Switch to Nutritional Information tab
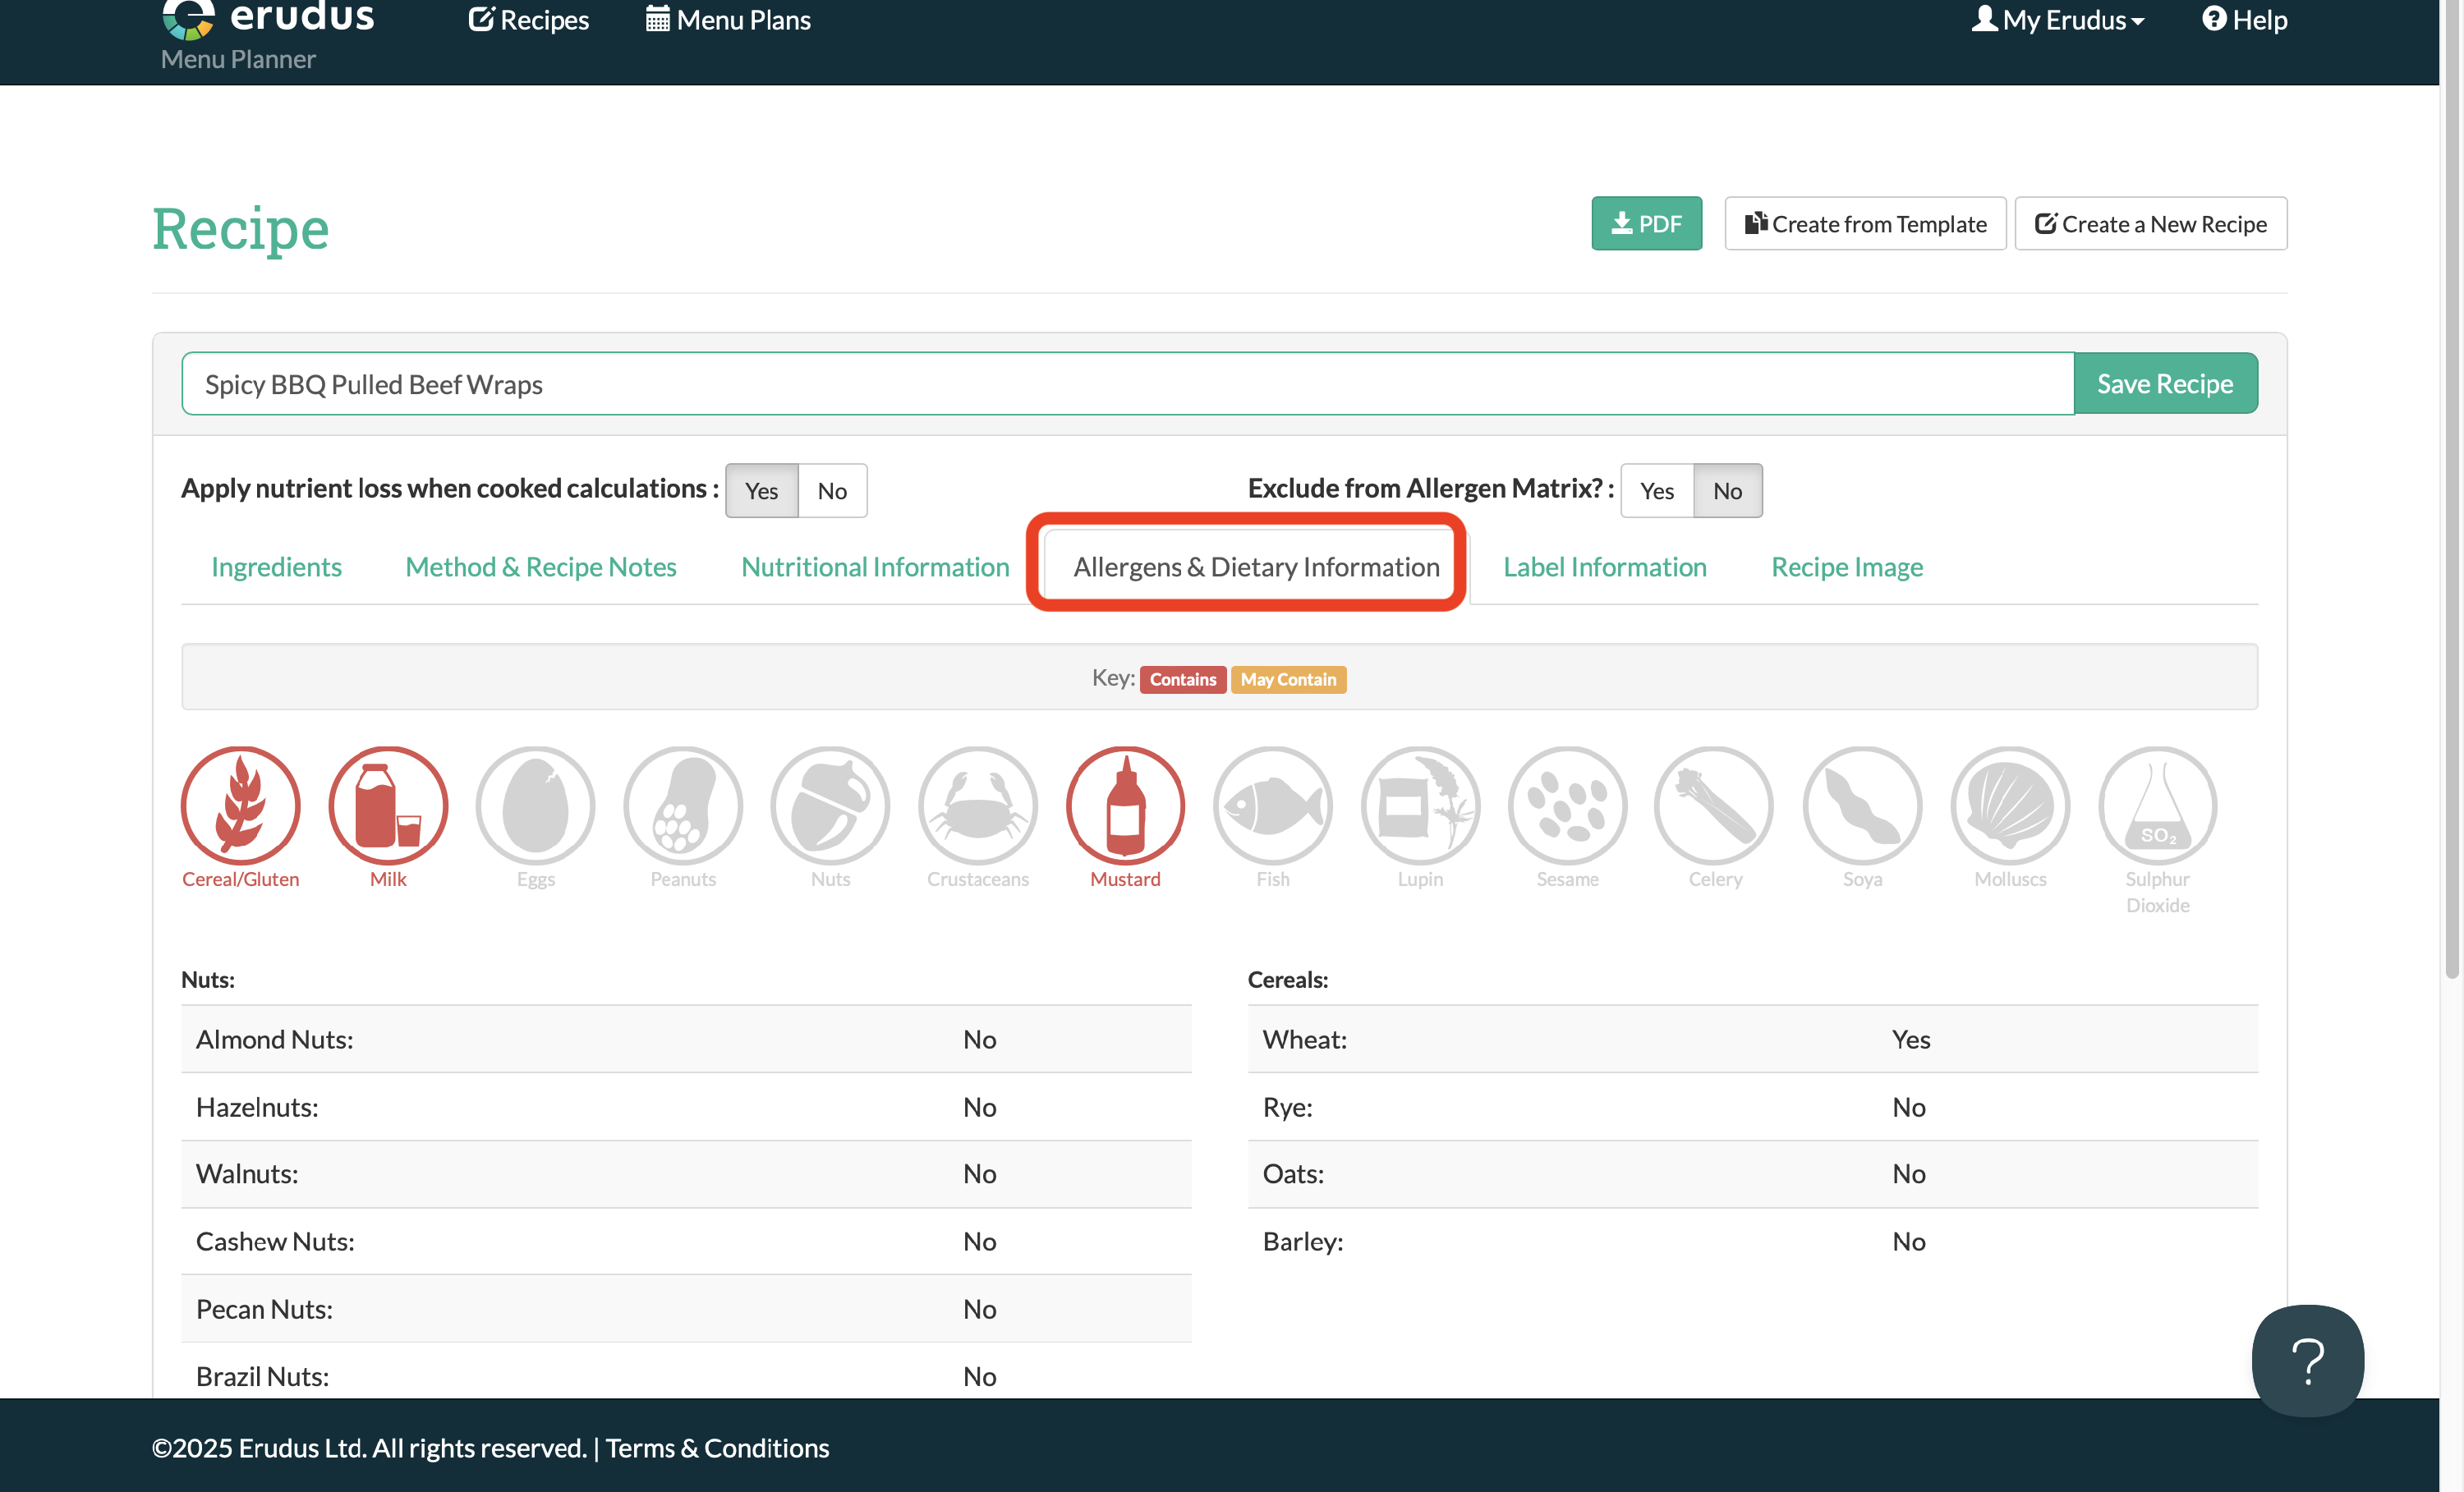The width and height of the screenshot is (2464, 1492). [x=875, y=567]
